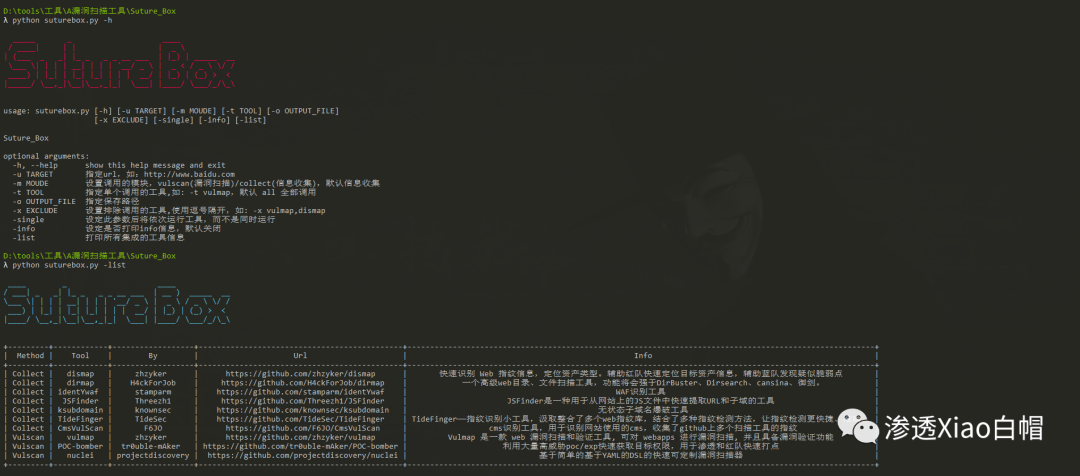The image size is (1080, 476).
Task: Click the https://github.com/zhzyker/dismap URL
Action: click(300, 373)
